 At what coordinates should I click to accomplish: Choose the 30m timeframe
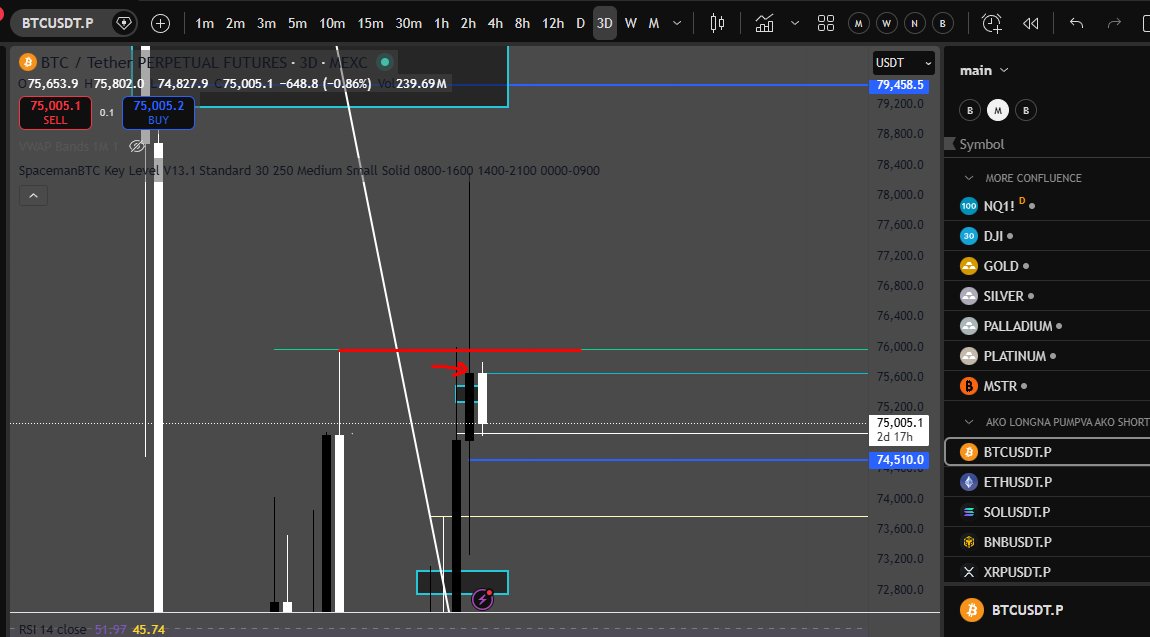[x=409, y=23]
